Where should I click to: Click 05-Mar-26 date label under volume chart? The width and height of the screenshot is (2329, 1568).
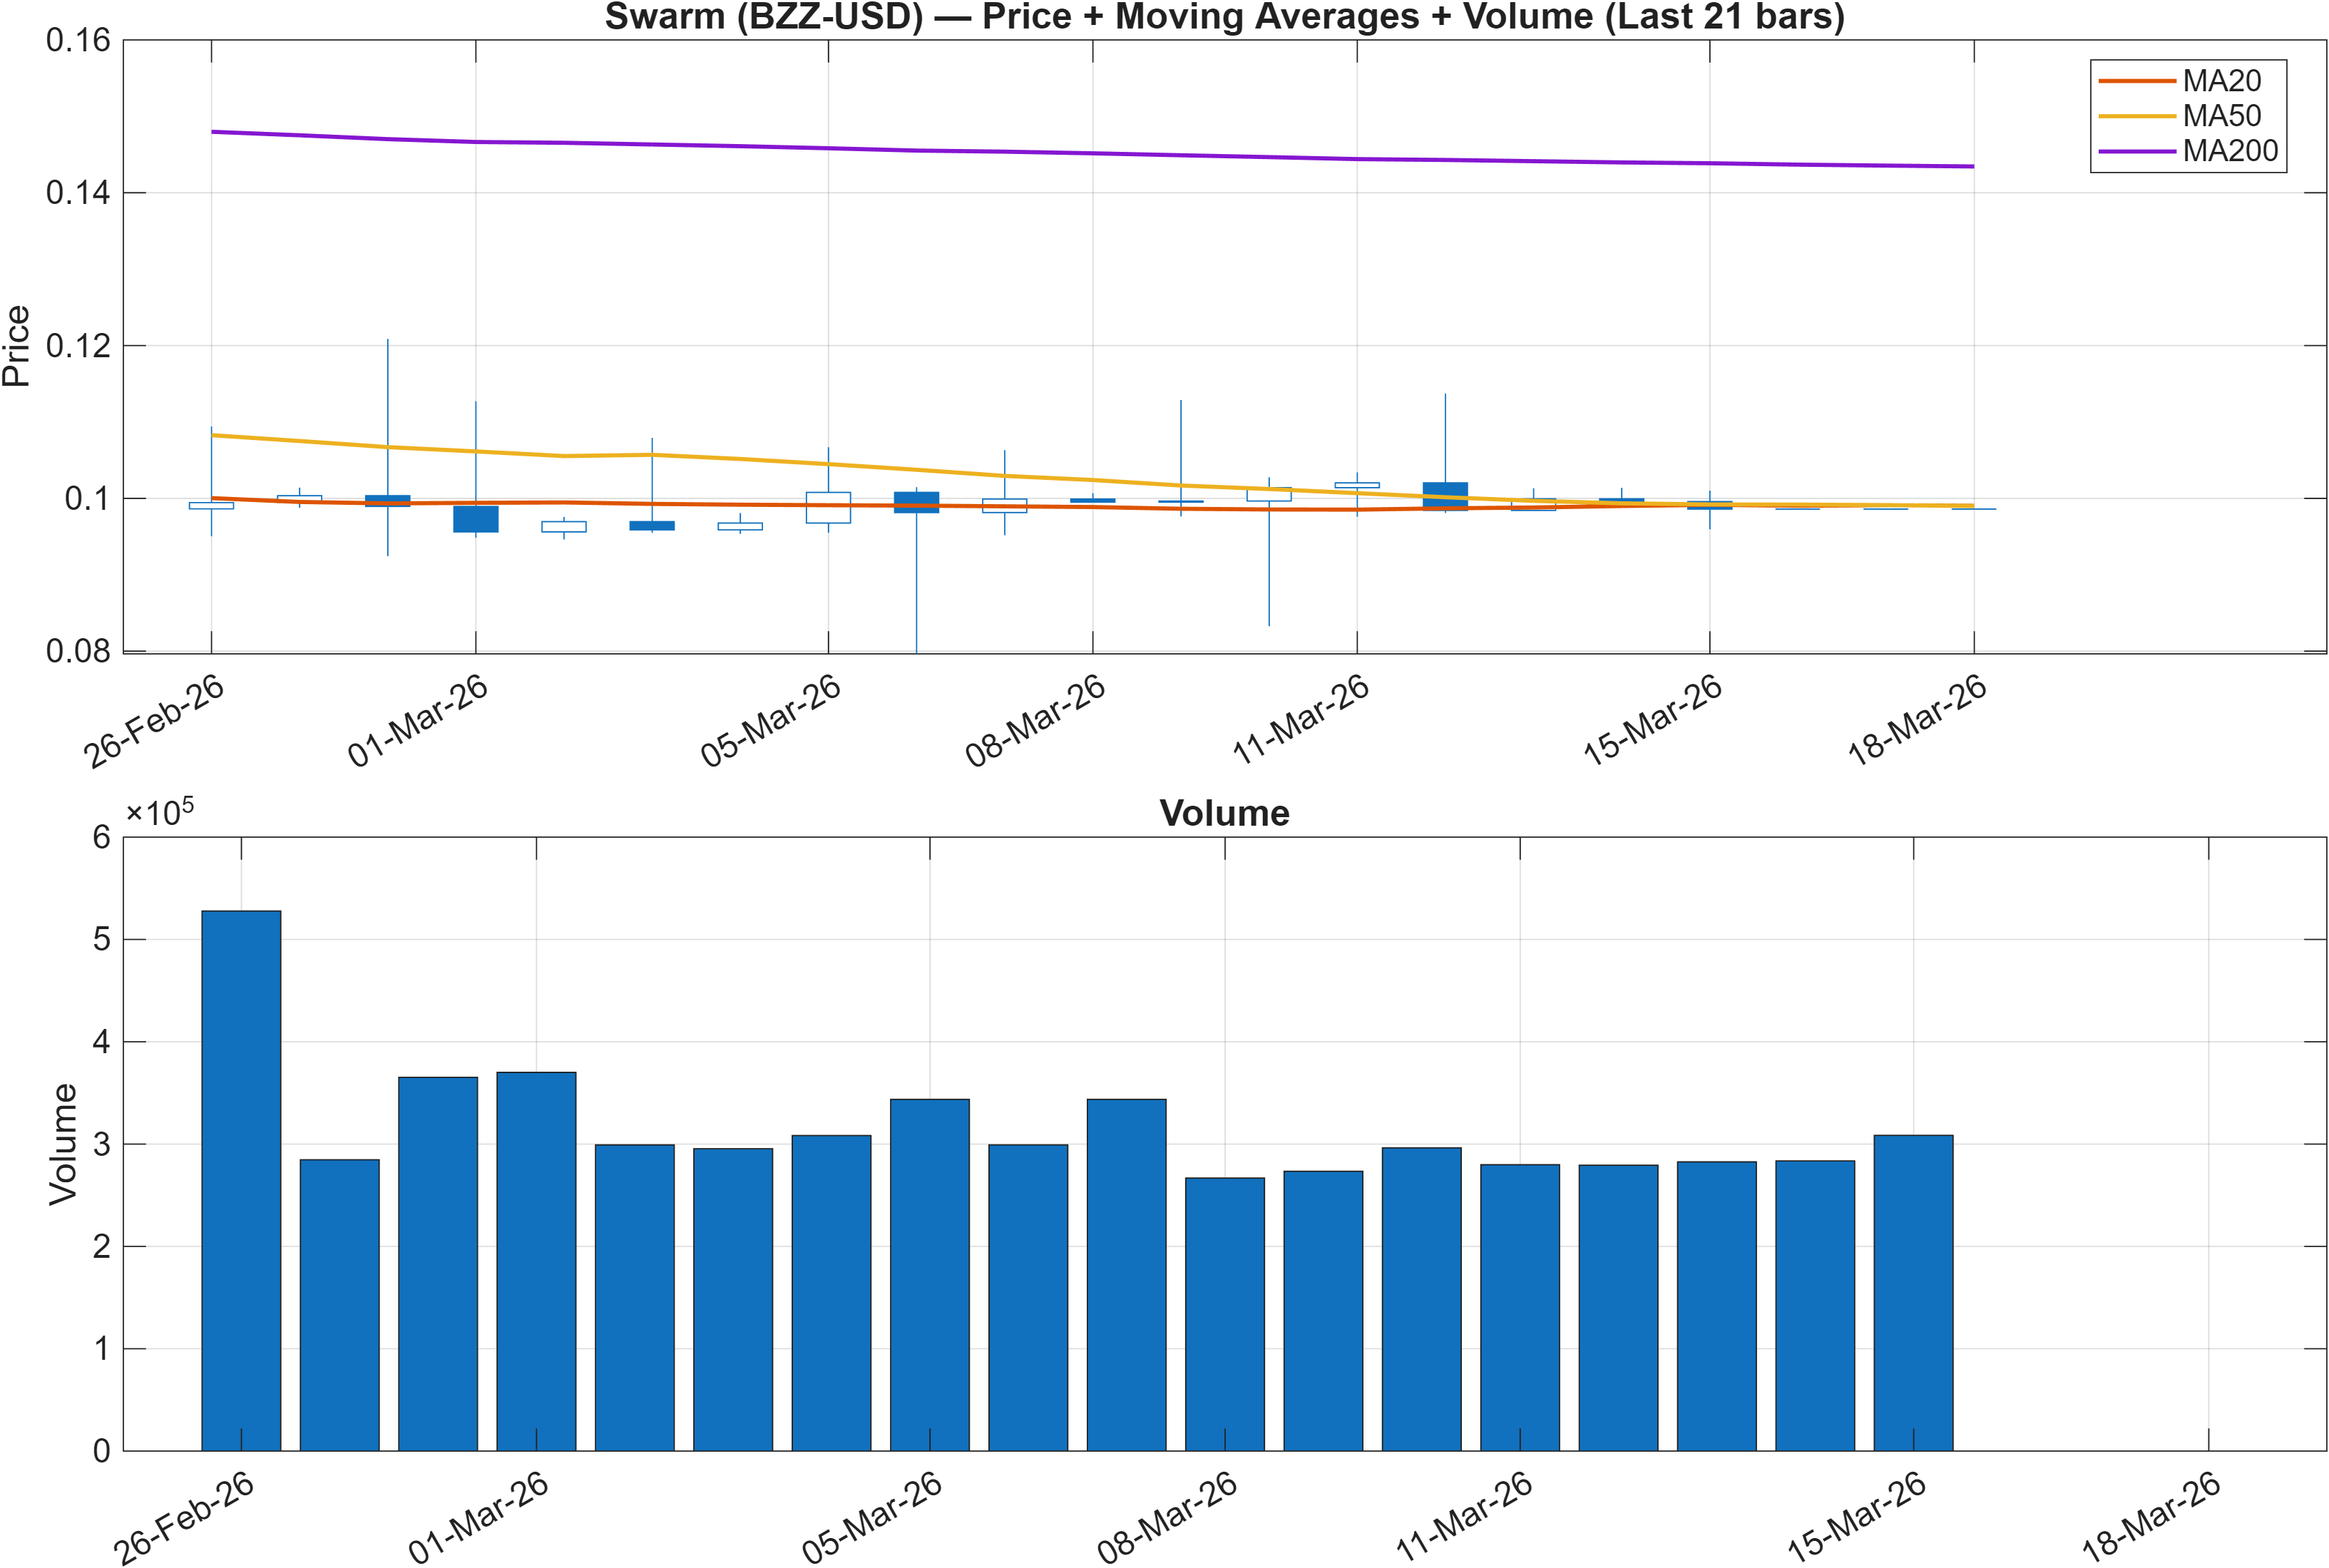[872, 1518]
